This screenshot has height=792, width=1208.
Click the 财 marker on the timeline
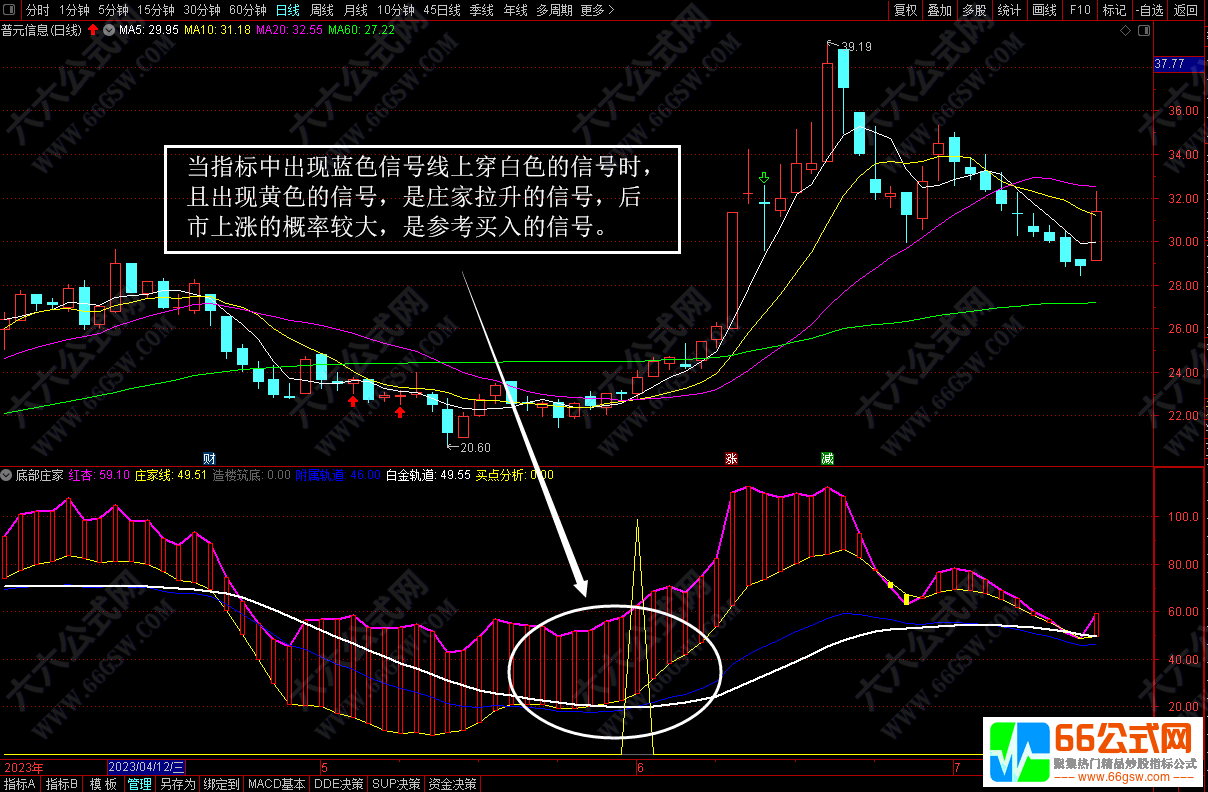pos(209,458)
